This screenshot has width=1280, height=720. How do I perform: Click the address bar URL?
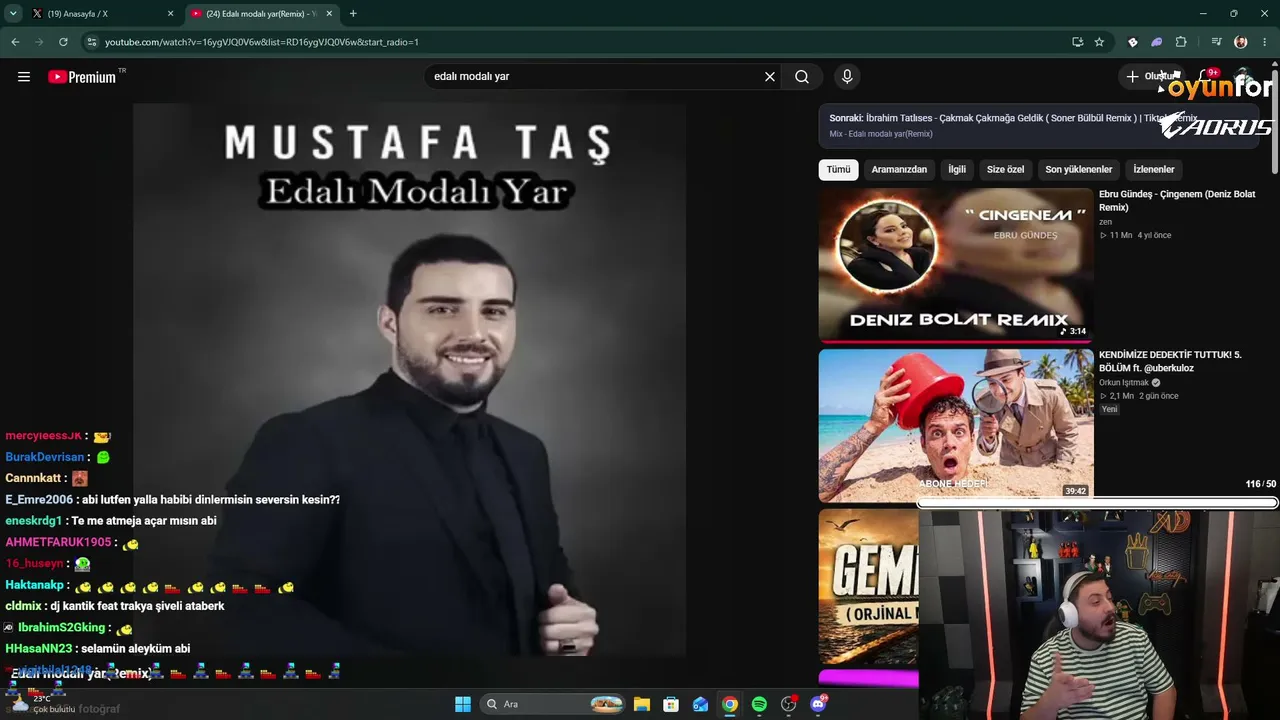tap(262, 42)
